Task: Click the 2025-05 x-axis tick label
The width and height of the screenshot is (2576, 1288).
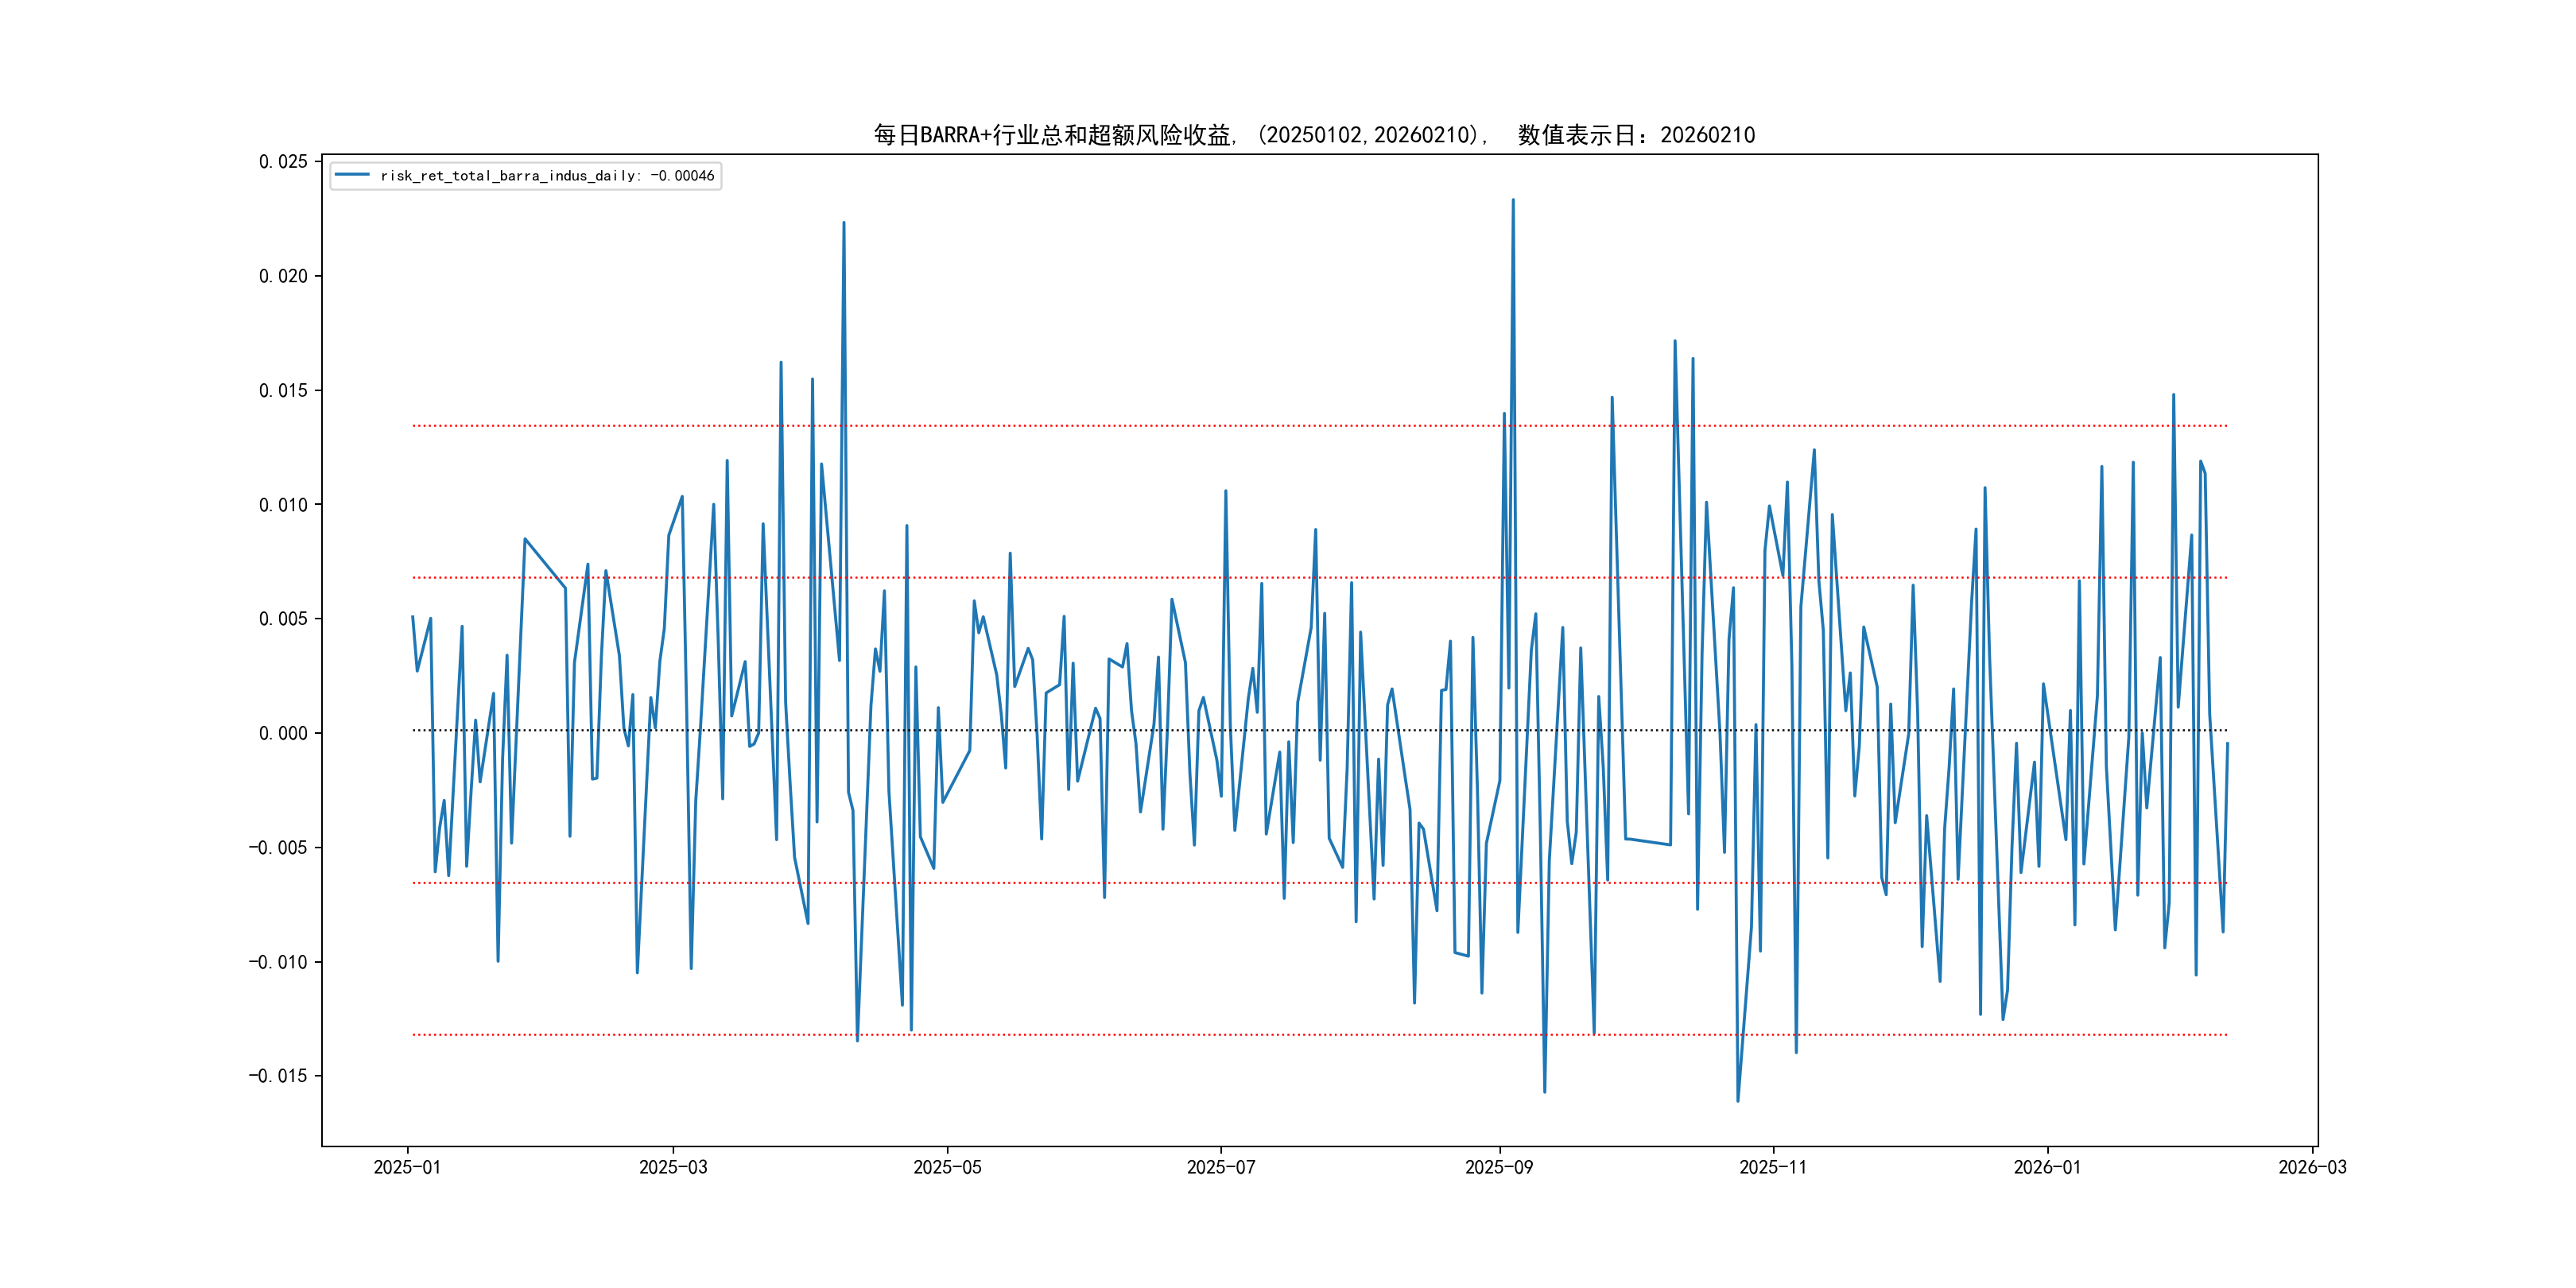Action: 947,1167
